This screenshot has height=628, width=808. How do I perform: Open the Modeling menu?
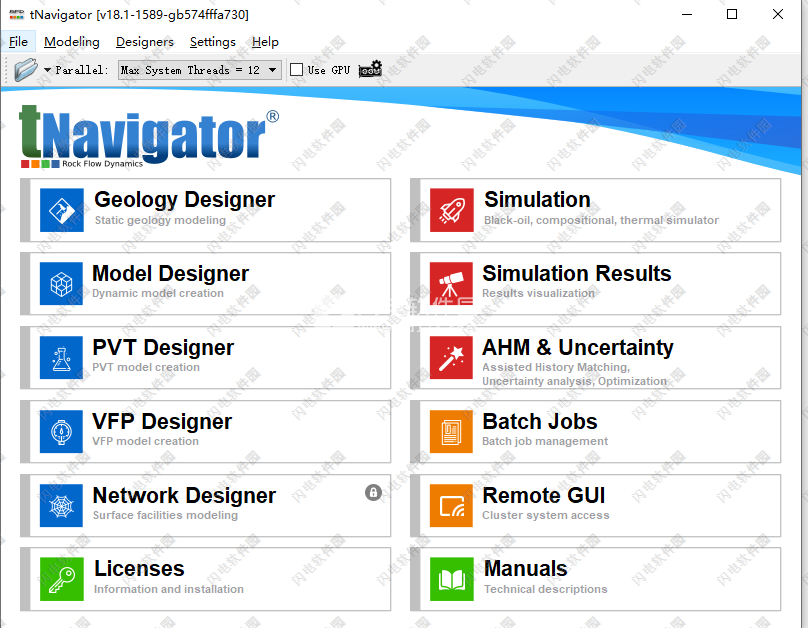[x=72, y=42]
